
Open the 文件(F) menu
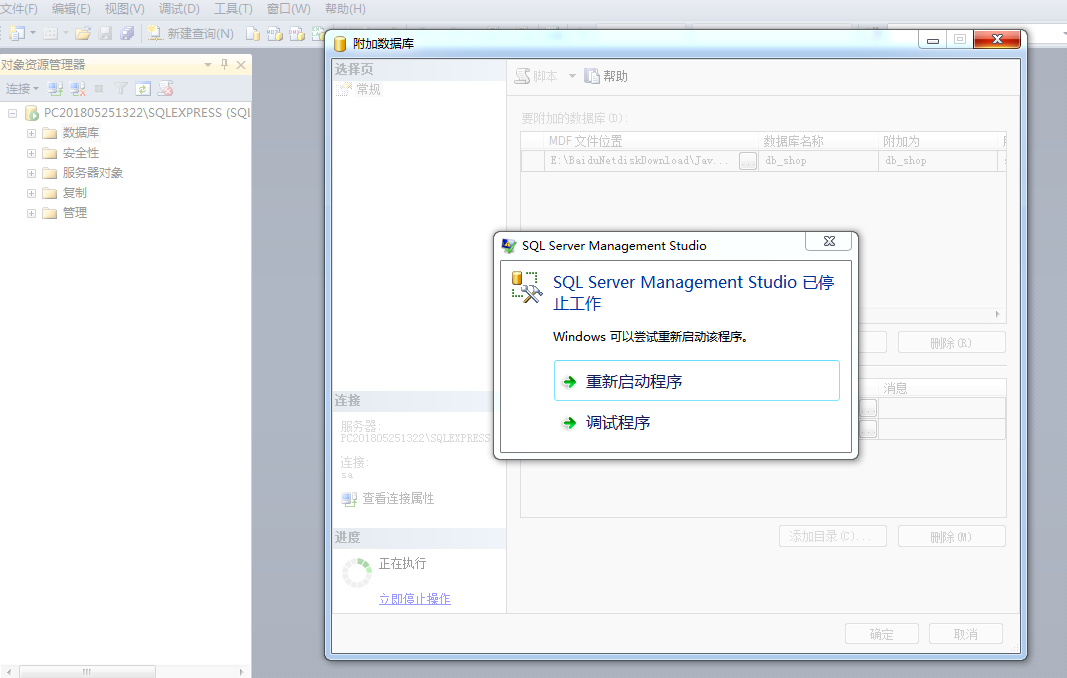tap(19, 9)
